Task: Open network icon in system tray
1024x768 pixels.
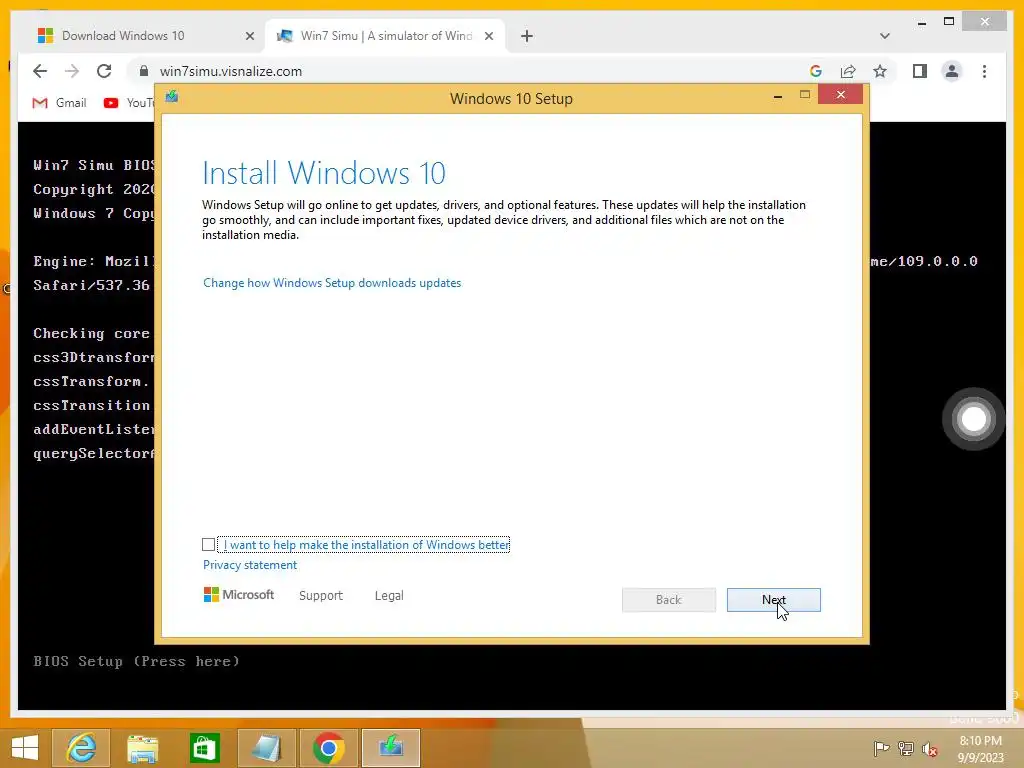Action: (906, 748)
